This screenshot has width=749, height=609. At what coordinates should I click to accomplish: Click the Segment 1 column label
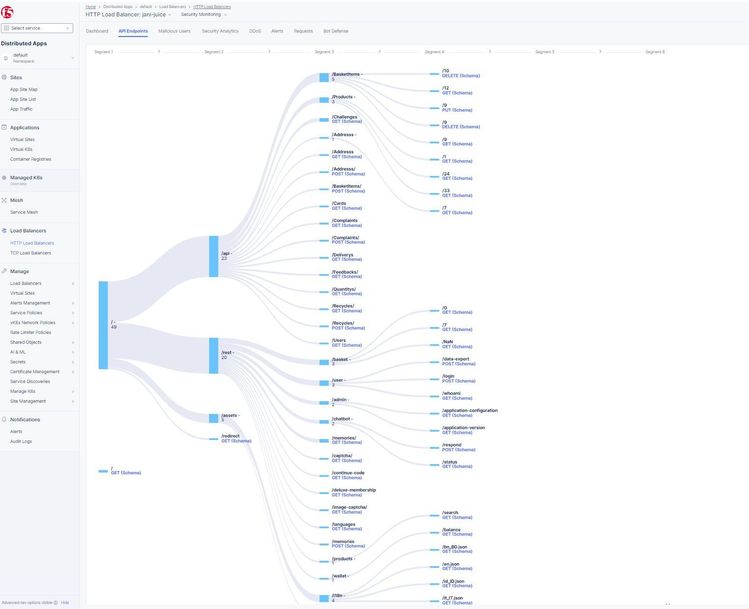pyautogui.click(x=104, y=52)
